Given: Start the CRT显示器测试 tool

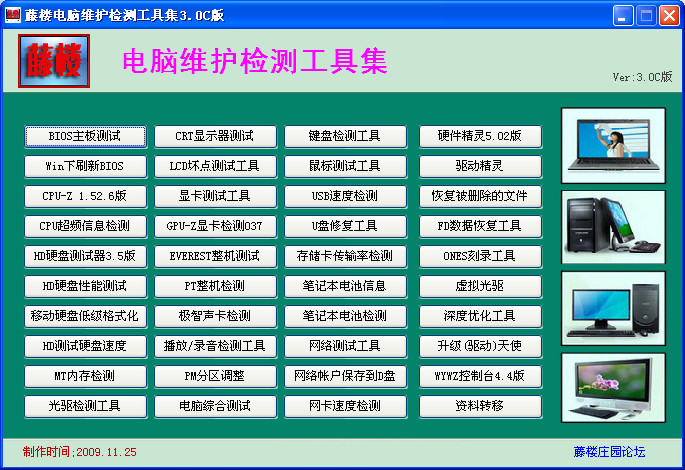Looking at the screenshot, I should coord(214,136).
